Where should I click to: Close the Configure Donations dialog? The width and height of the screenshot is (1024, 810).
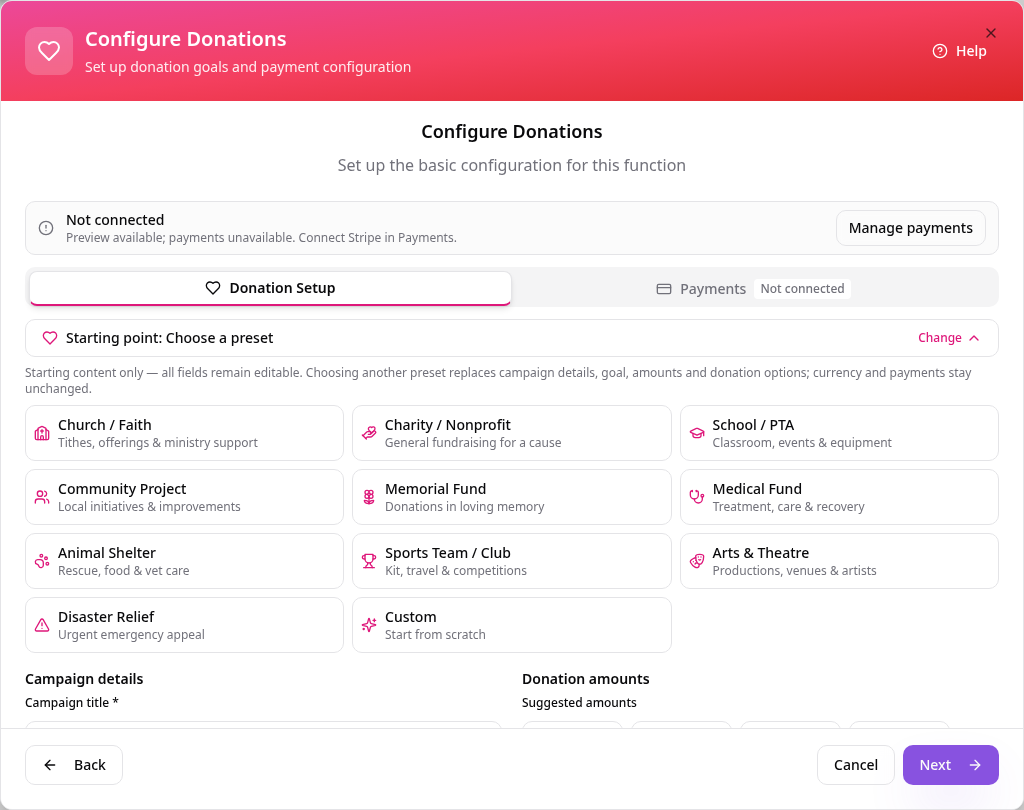coord(991,33)
